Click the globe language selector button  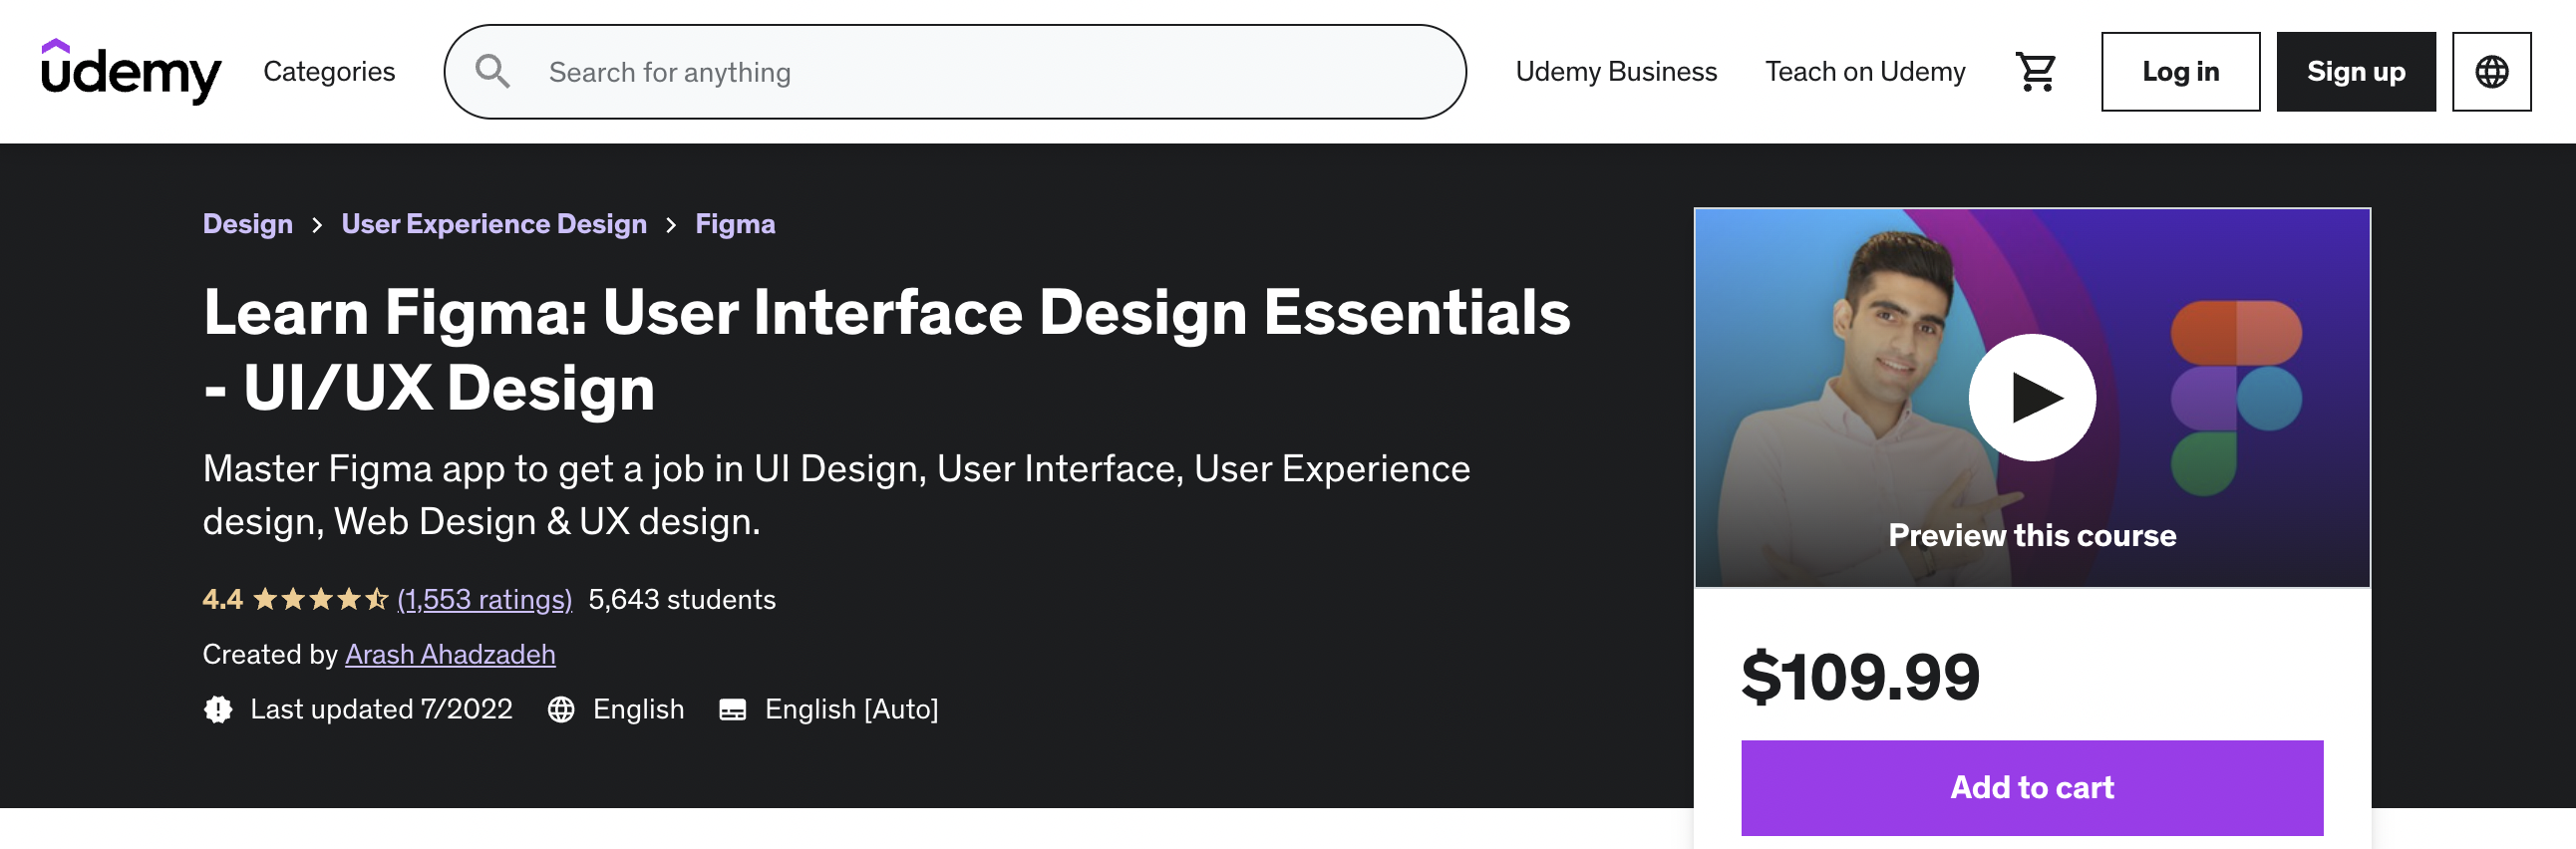[2491, 72]
